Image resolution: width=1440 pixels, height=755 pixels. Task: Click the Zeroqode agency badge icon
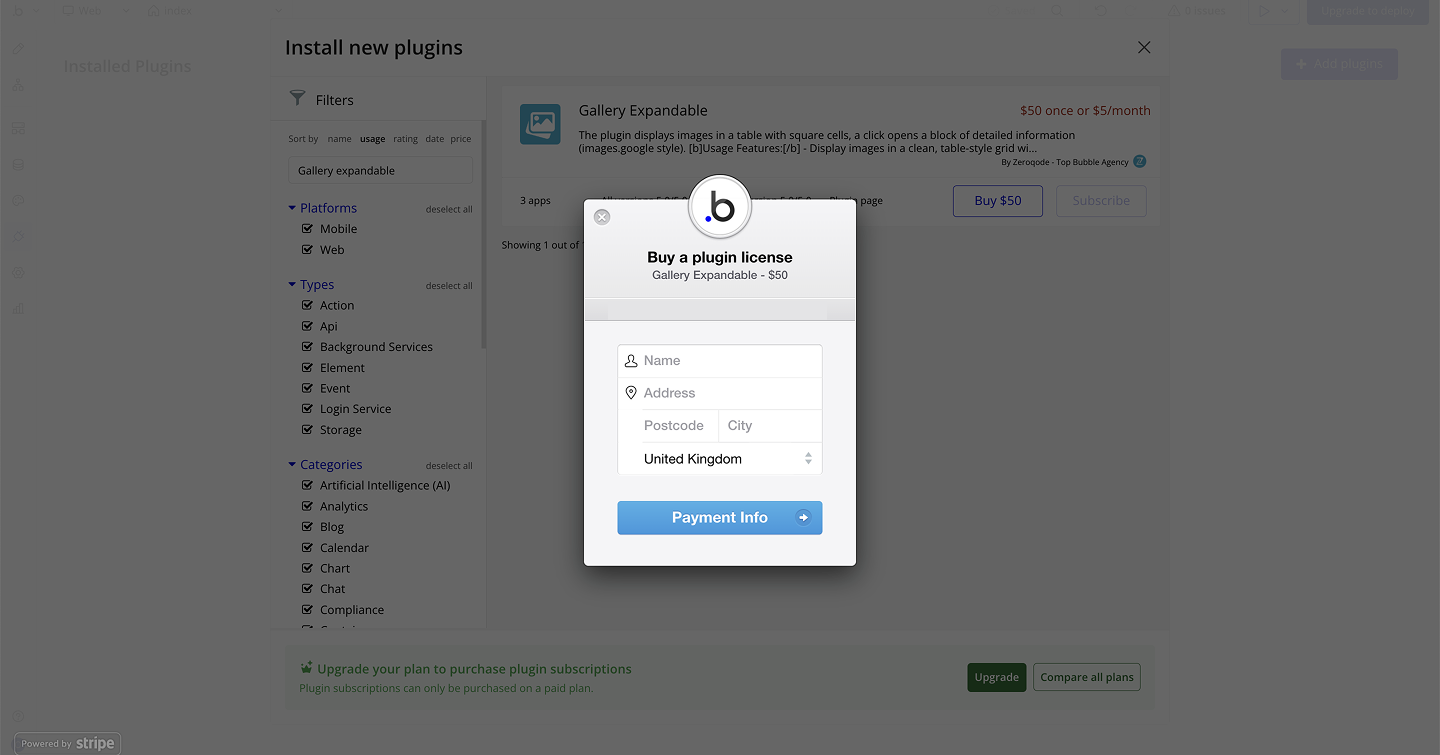(1139, 162)
